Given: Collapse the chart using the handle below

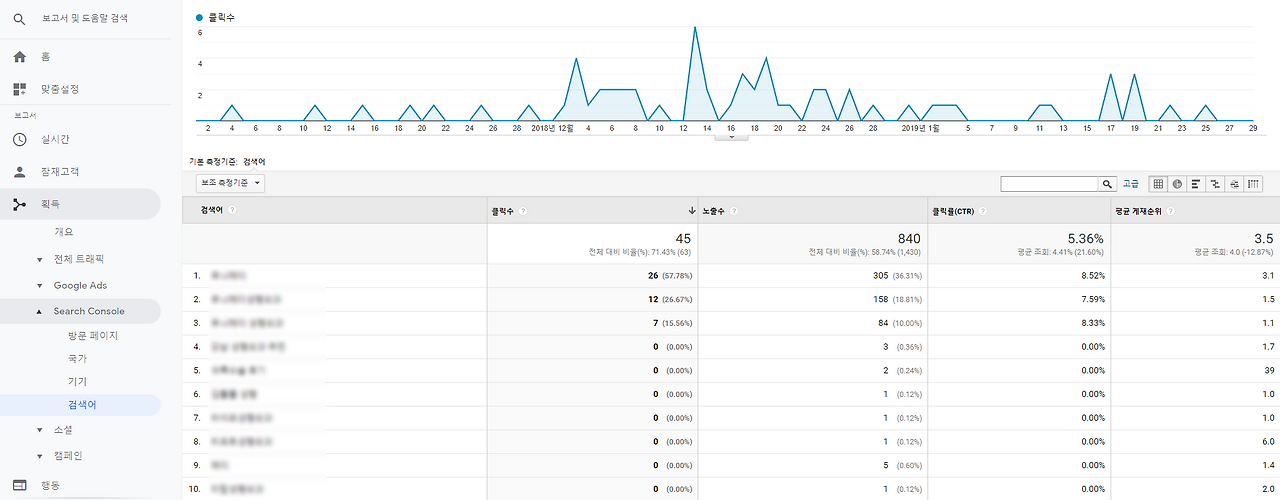Looking at the screenshot, I should pos(731,138).
